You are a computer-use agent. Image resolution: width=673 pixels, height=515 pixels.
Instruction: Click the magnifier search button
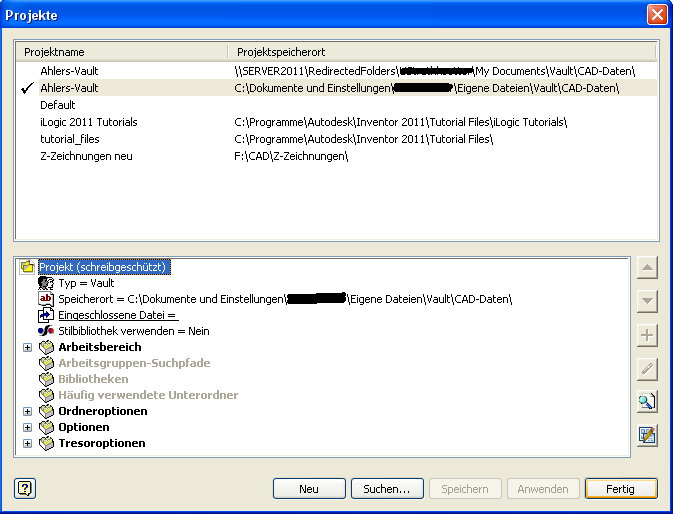(x=647, y=402)
